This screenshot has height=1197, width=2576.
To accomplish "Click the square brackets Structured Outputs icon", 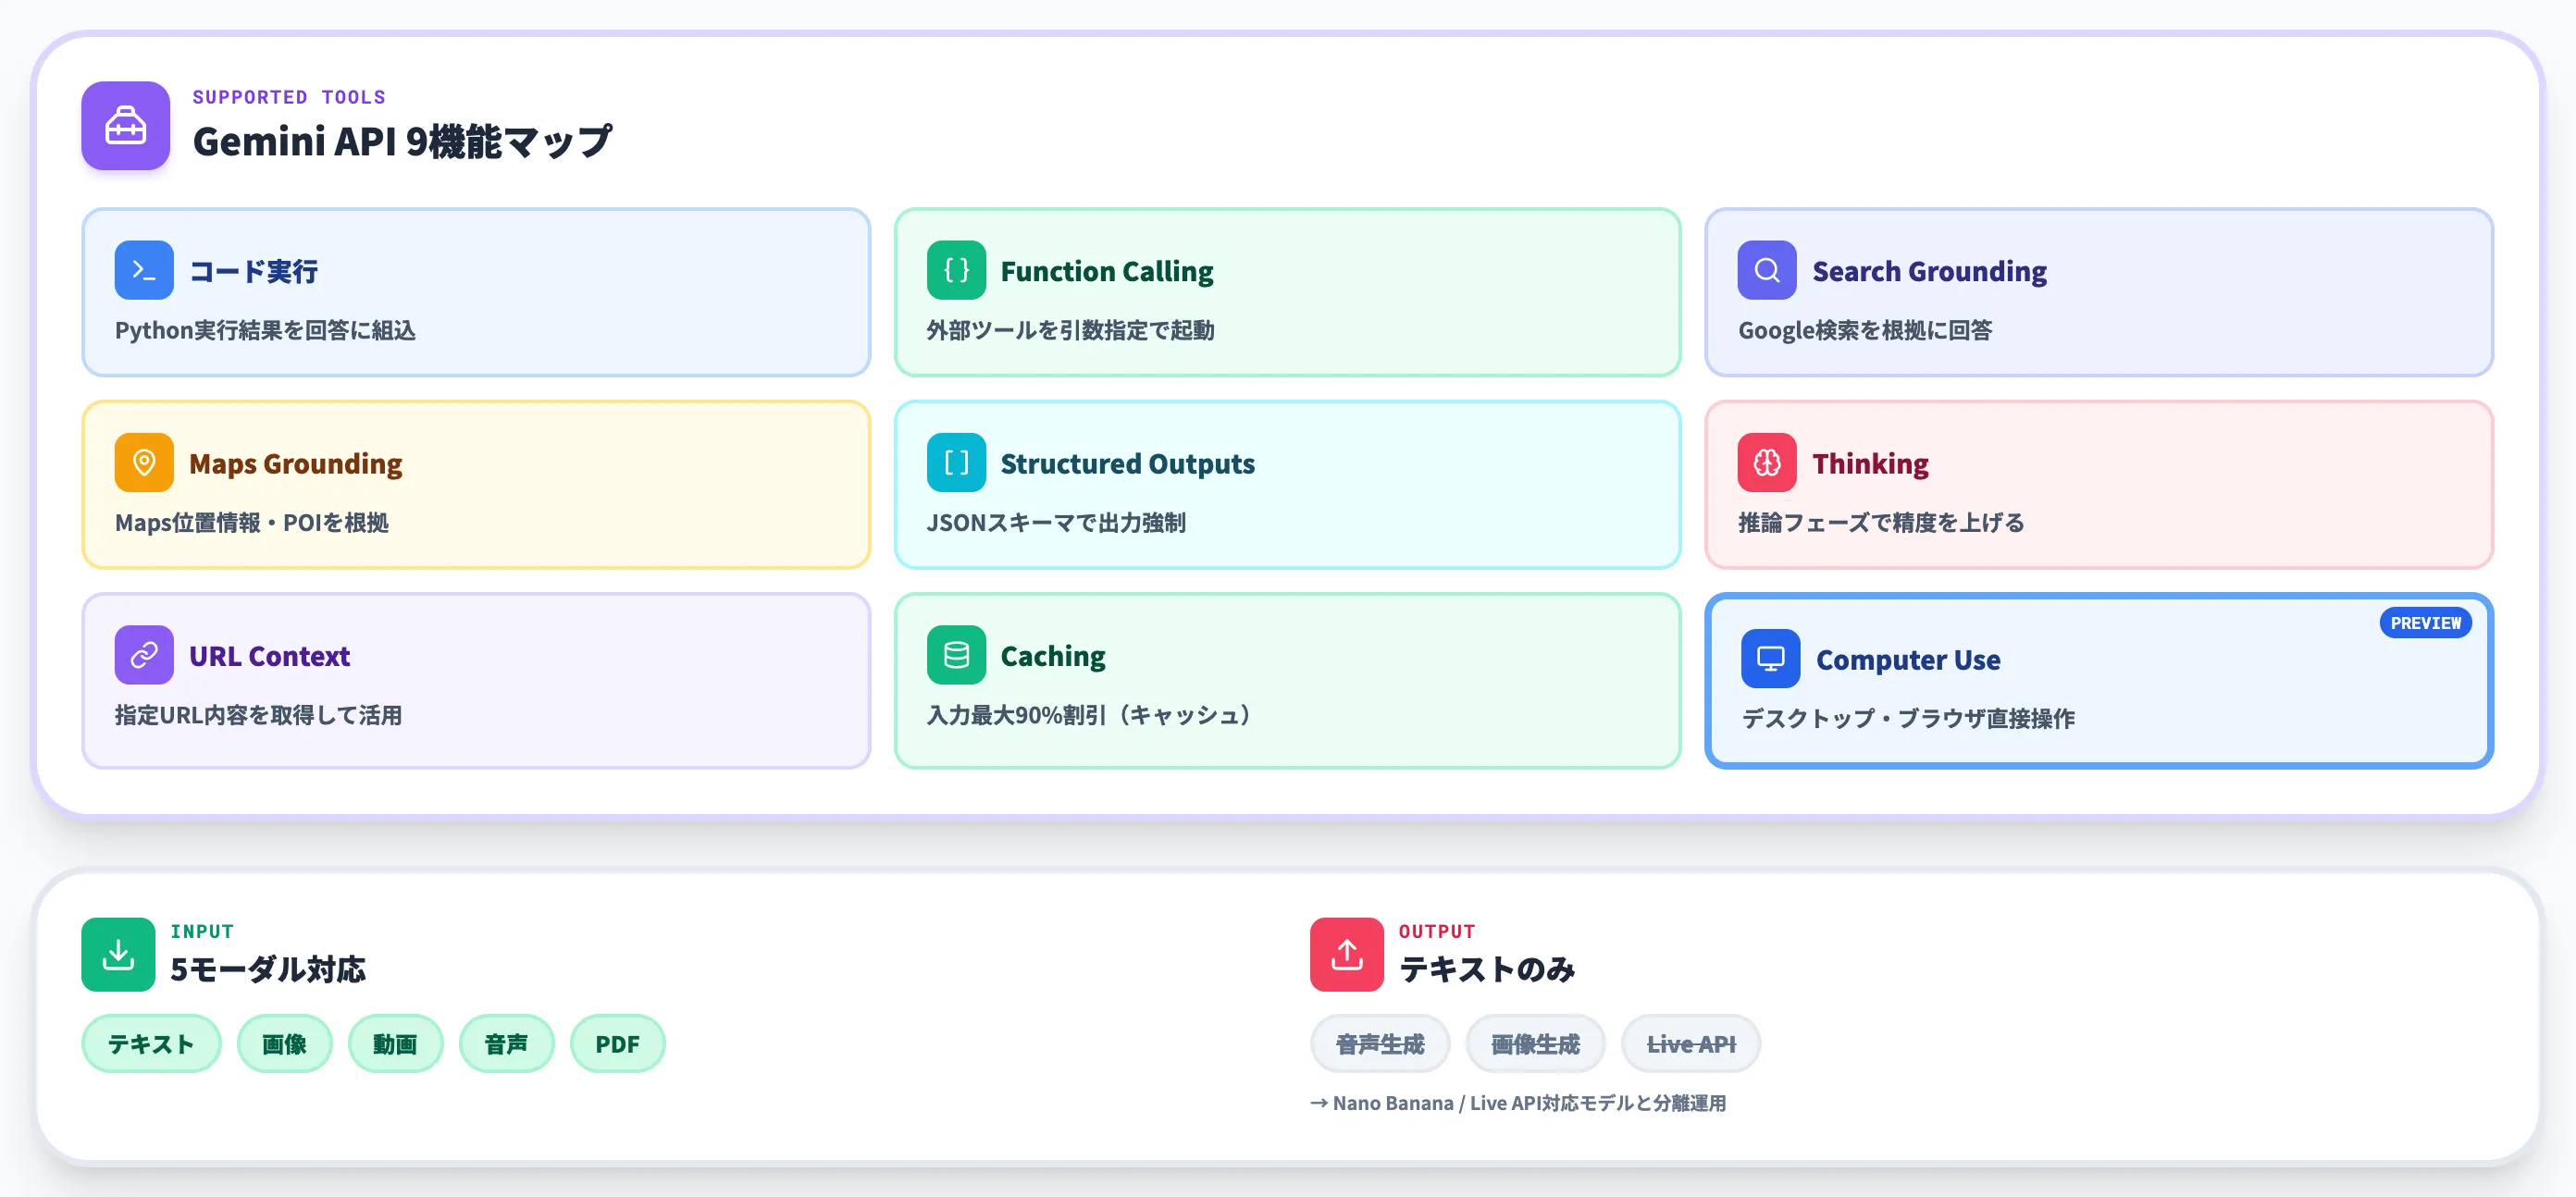I will click(956, 463).
